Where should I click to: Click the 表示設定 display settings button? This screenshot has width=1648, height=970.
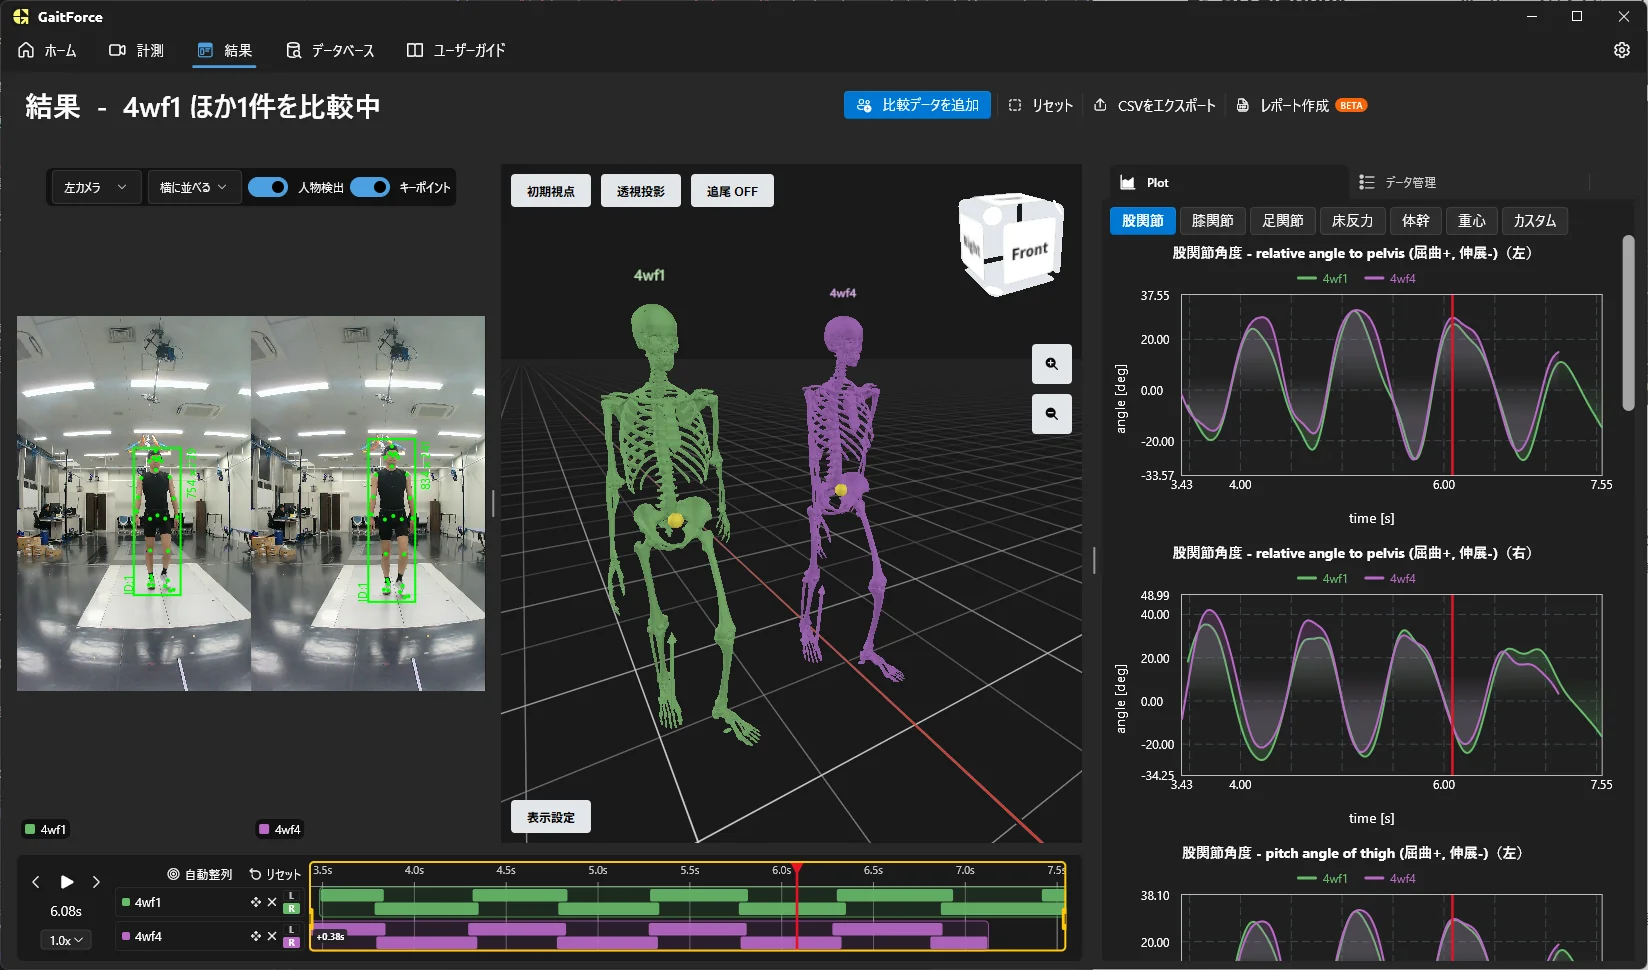(x=551, y=817)
